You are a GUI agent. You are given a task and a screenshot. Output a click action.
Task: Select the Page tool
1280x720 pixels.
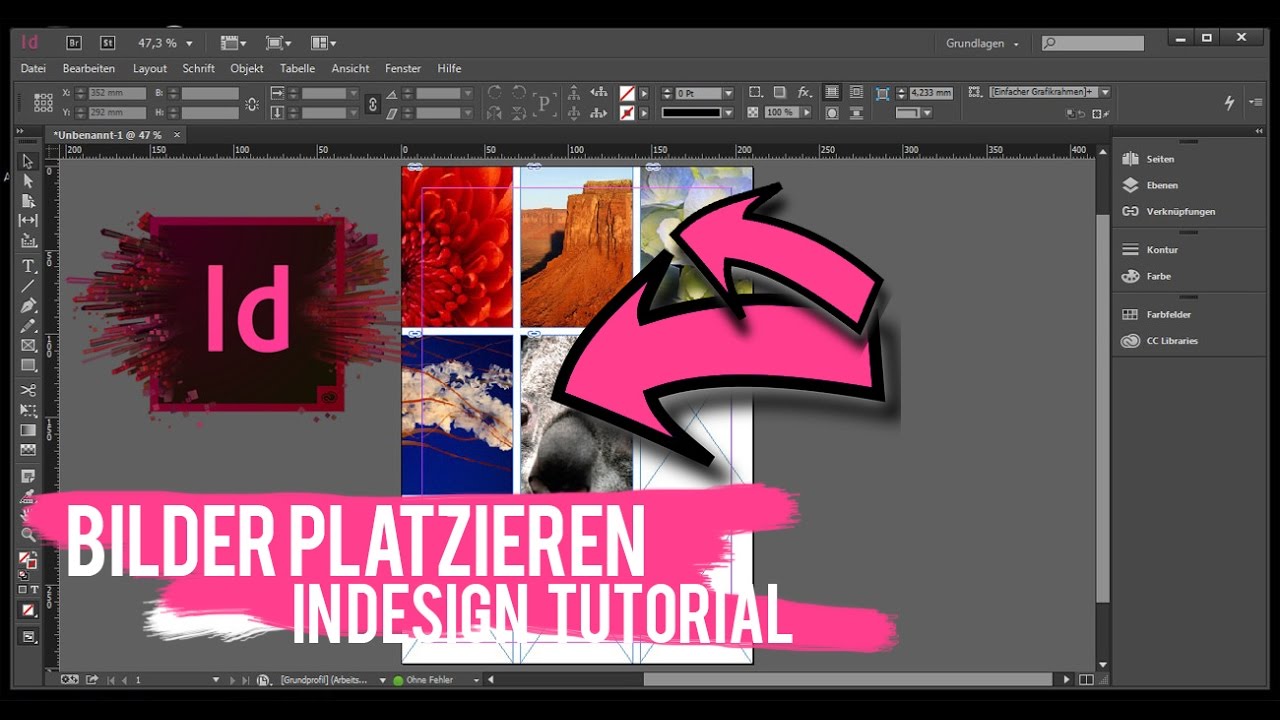pyautogui.click(x=28, y=201)
